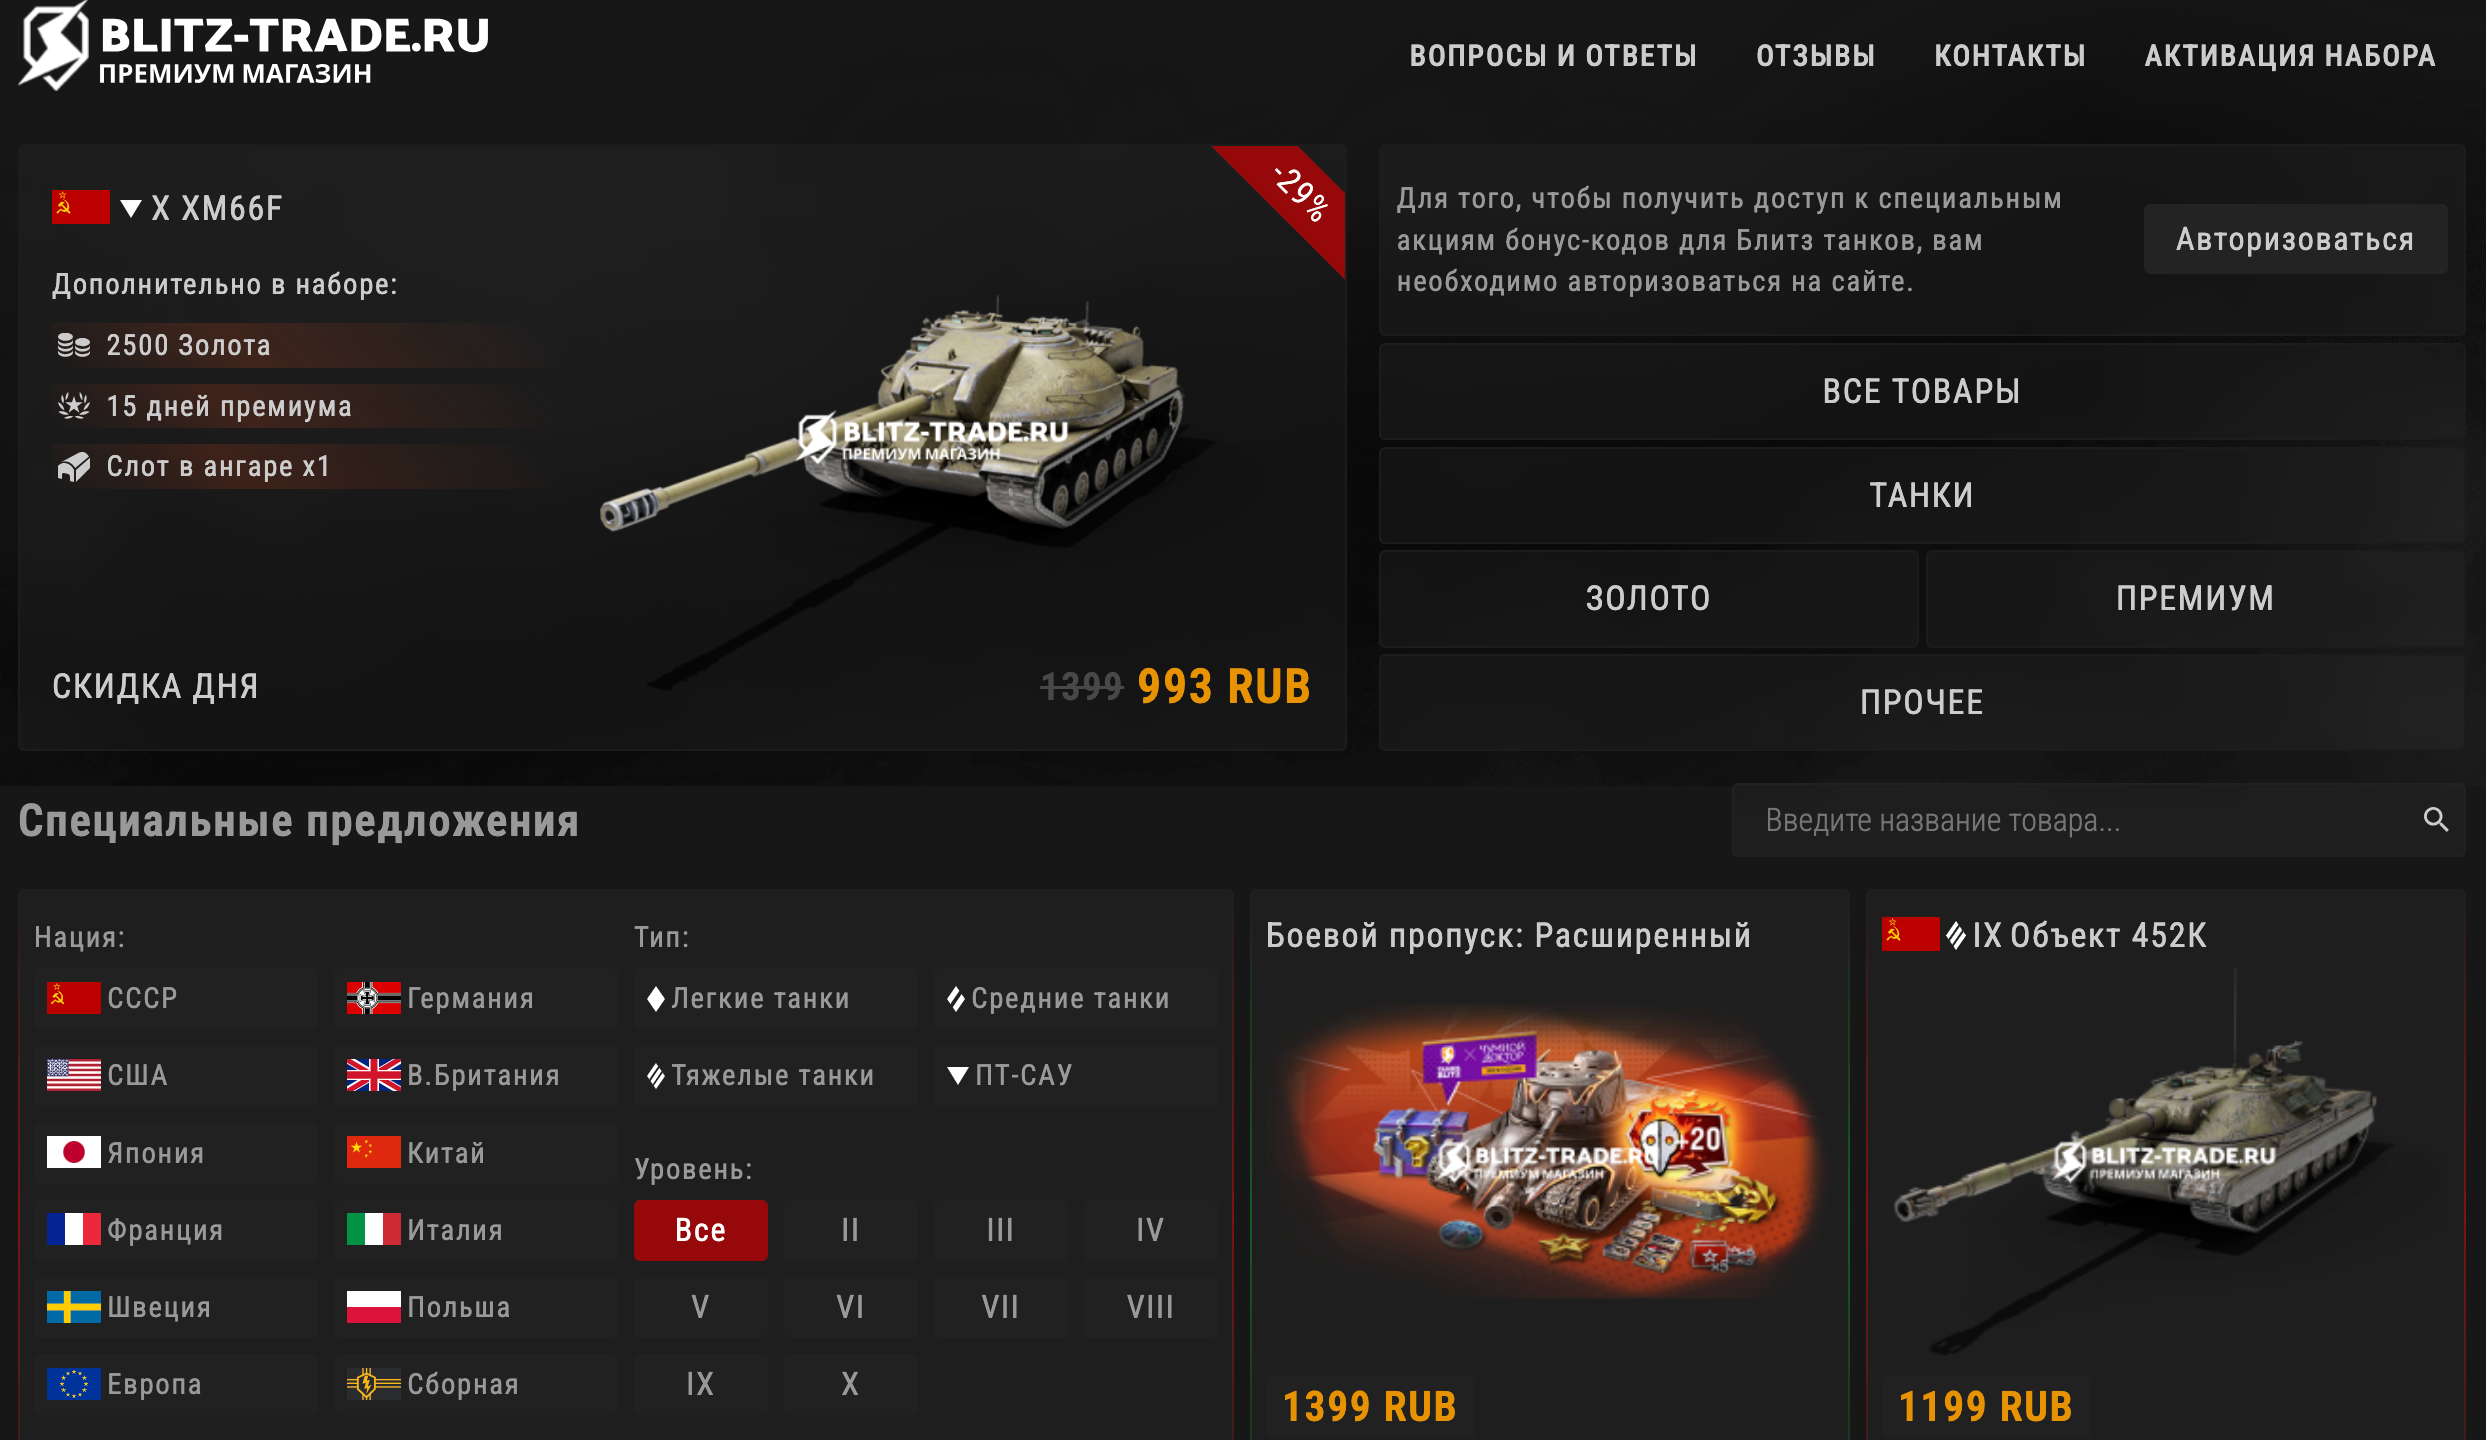Viewport: 2486px width, 1440px height.
Task: Click the tank destroyer triangle icon near XM66F
Action: coord(130,208)
